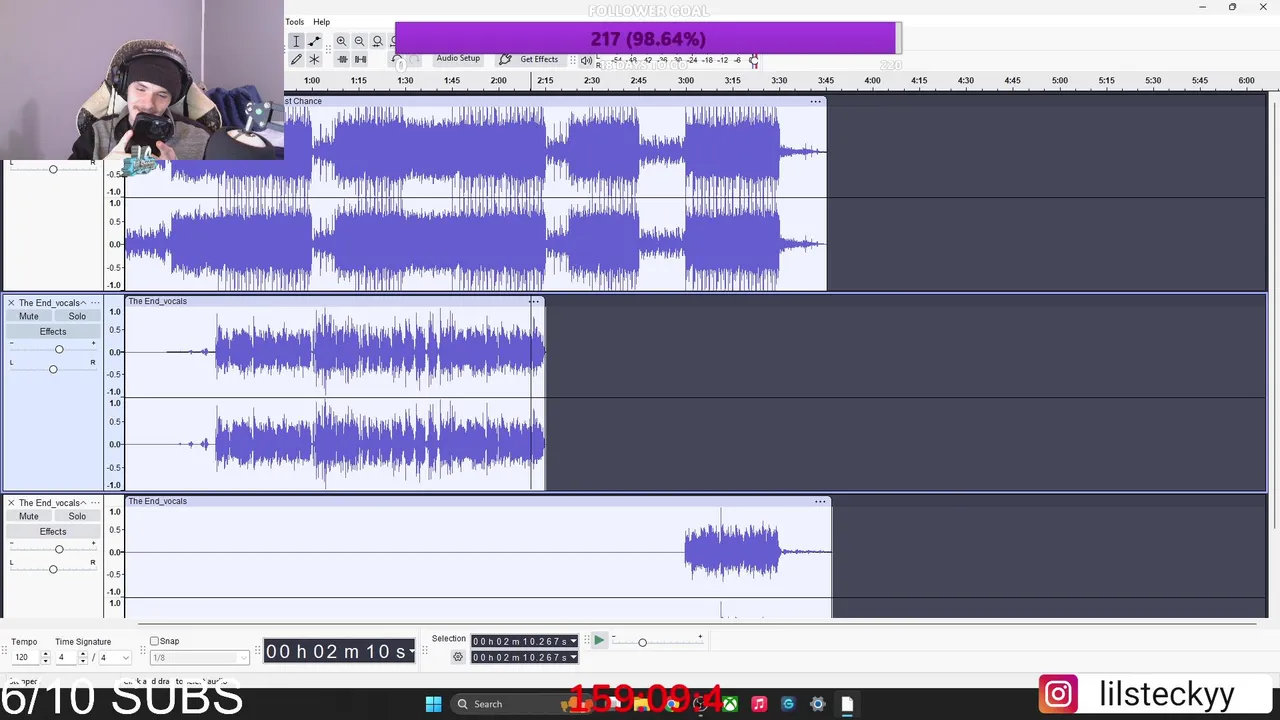Viewport: 1280px width, 720px height.
Task: Solo the bottom The End_vocals track
Action: (77, 516)
